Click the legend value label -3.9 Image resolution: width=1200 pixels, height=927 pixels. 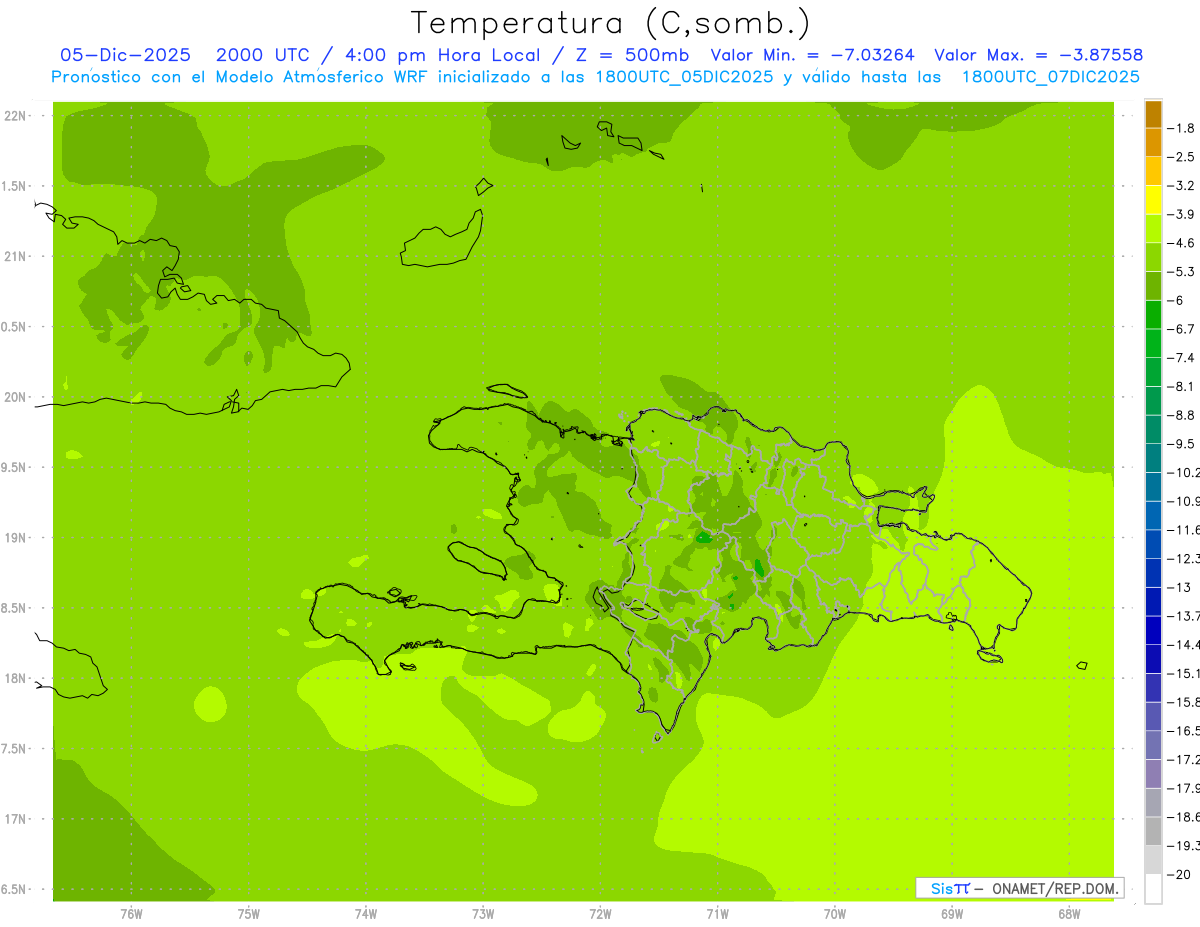(1183, 214)
